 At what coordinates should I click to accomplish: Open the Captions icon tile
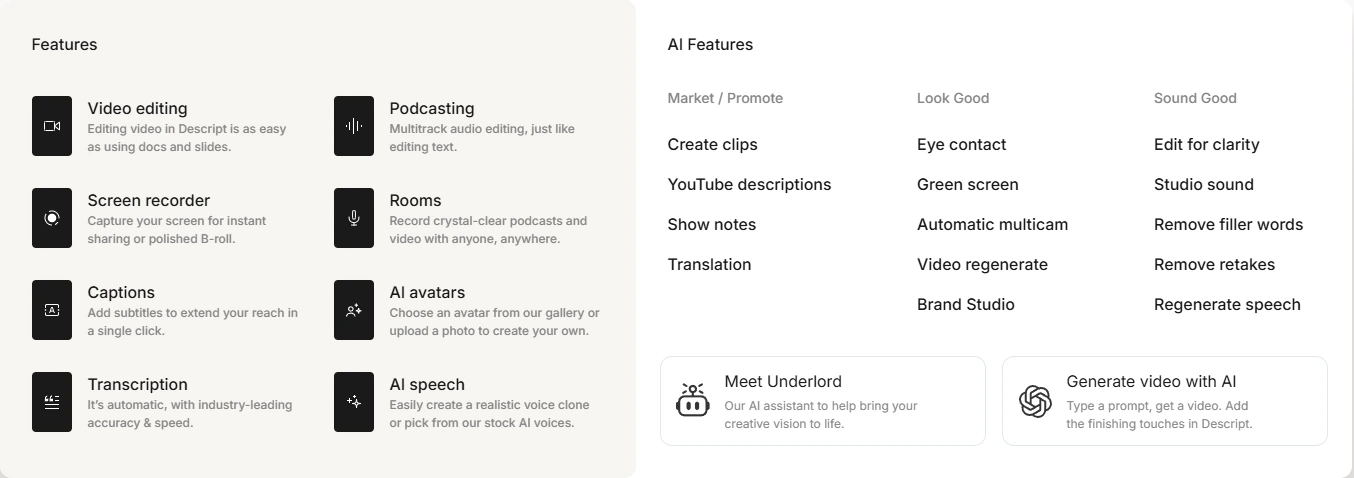(52, 310)
